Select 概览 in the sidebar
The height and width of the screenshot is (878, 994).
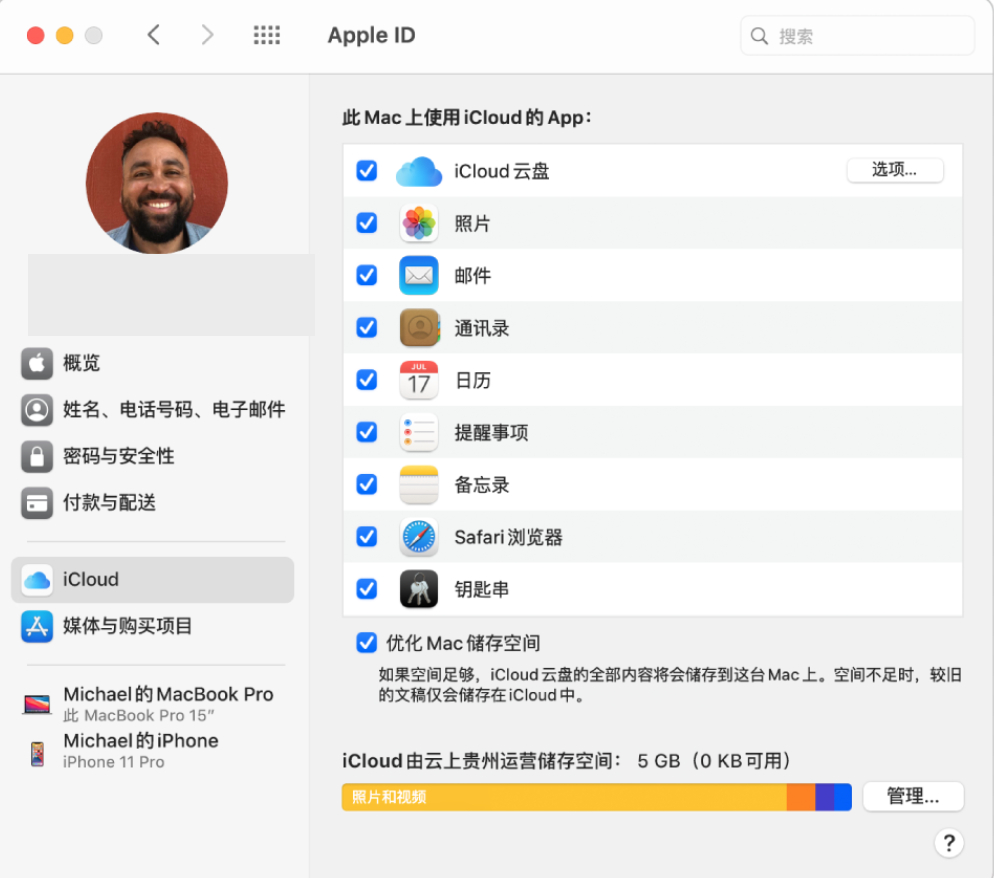click(x=81, y=363)
